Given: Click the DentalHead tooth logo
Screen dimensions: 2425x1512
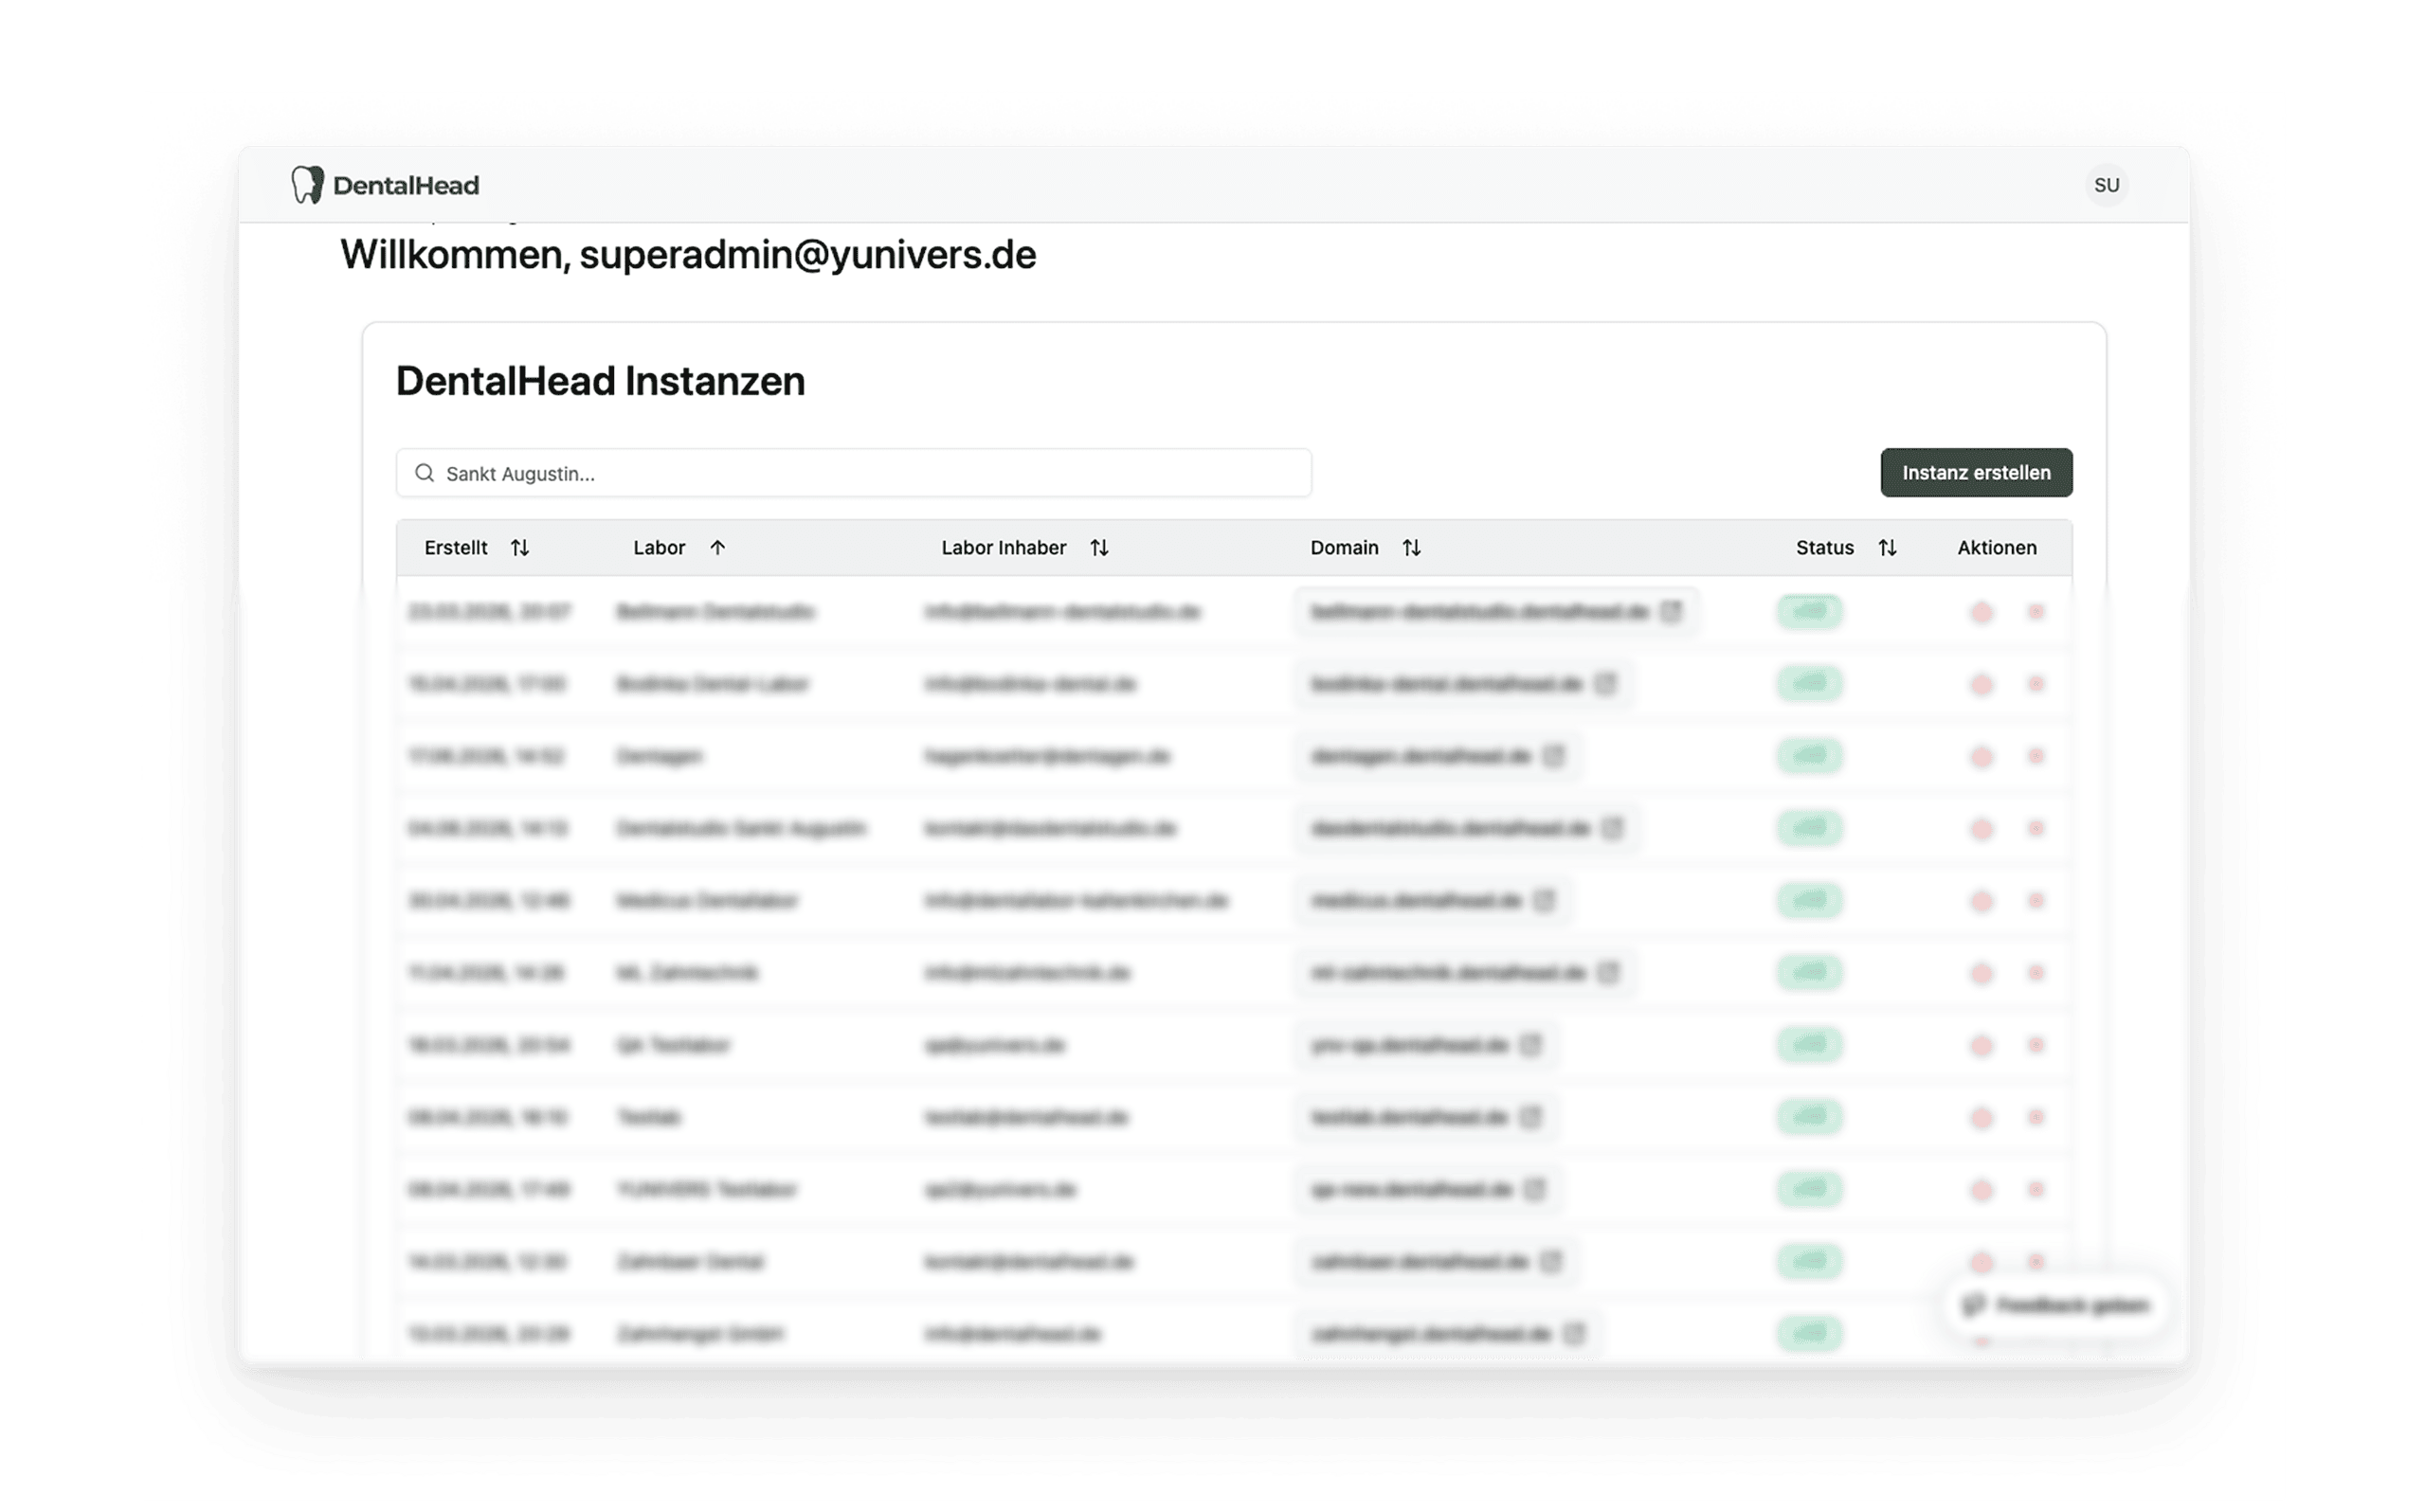Looking at the screenshot, I should click(307, 185).
